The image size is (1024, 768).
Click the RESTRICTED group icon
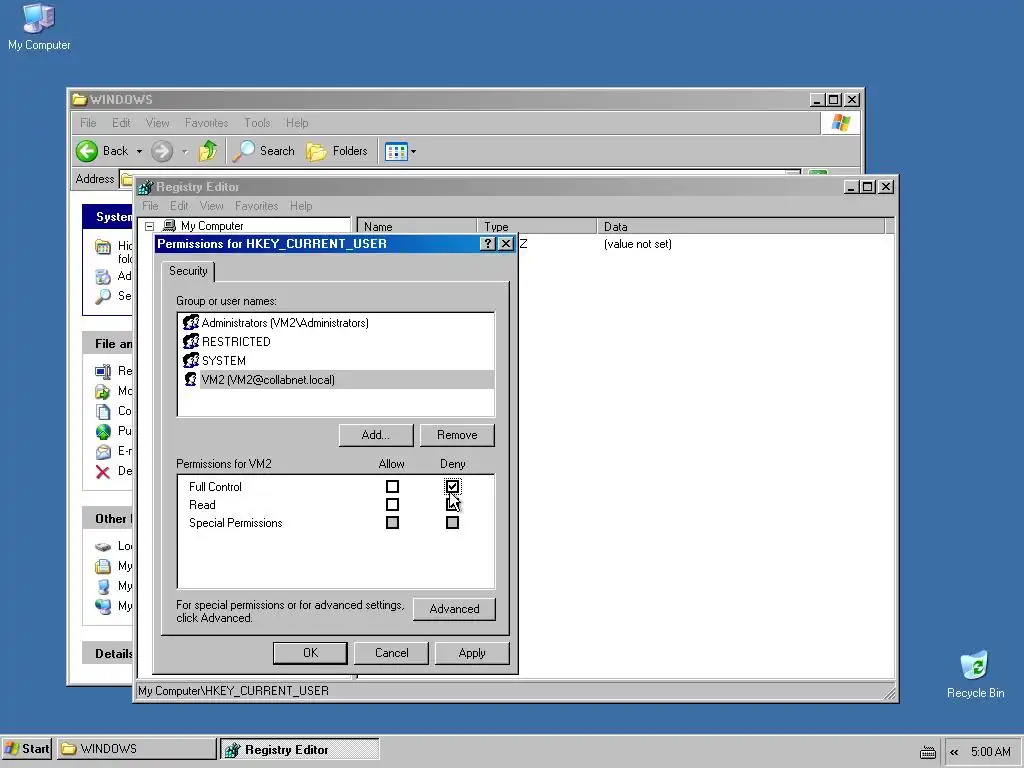pyautogui.click(x=191, y=342)
